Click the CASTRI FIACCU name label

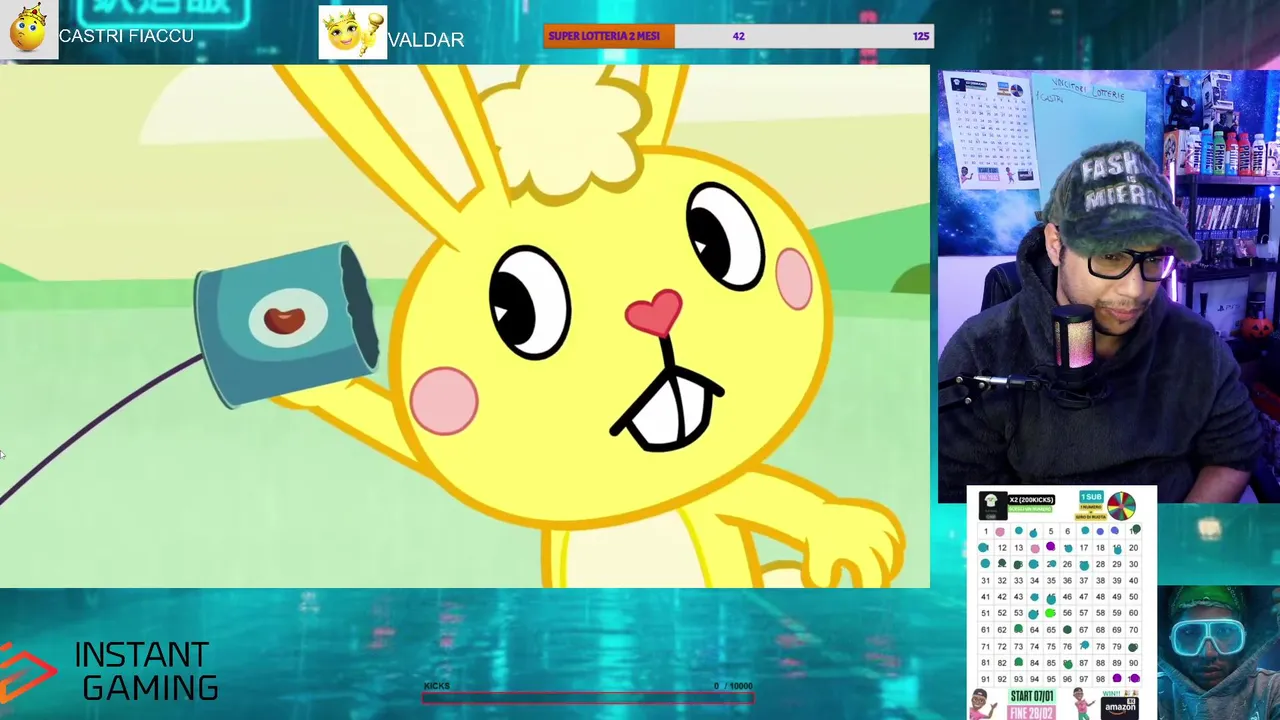tap(126, 36)
